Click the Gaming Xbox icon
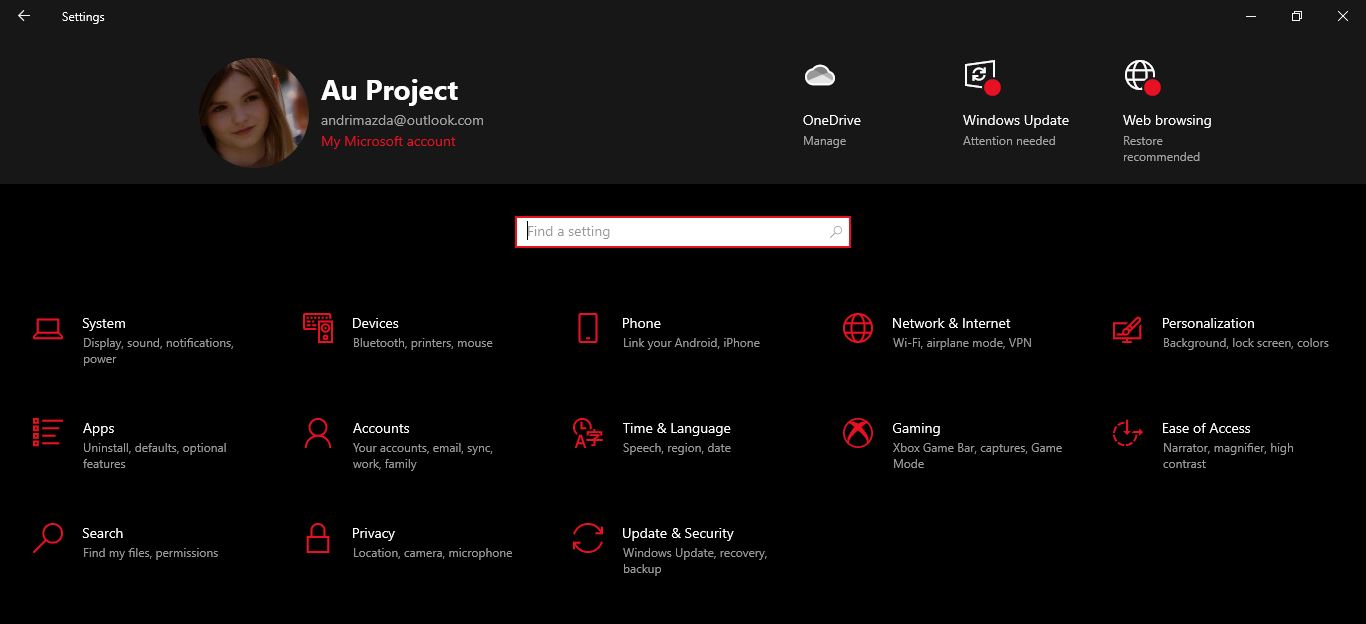 (x=858, y=433)
